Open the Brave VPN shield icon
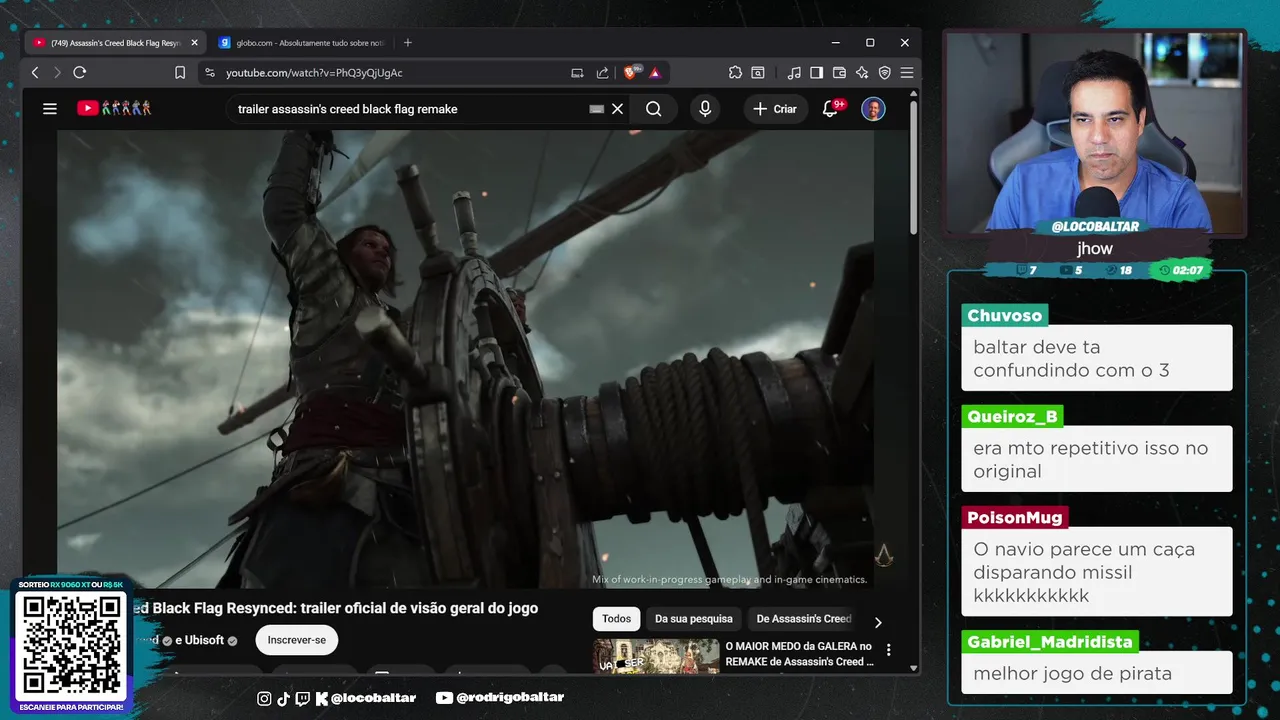Screen dimensions: 1280x720 885,72
